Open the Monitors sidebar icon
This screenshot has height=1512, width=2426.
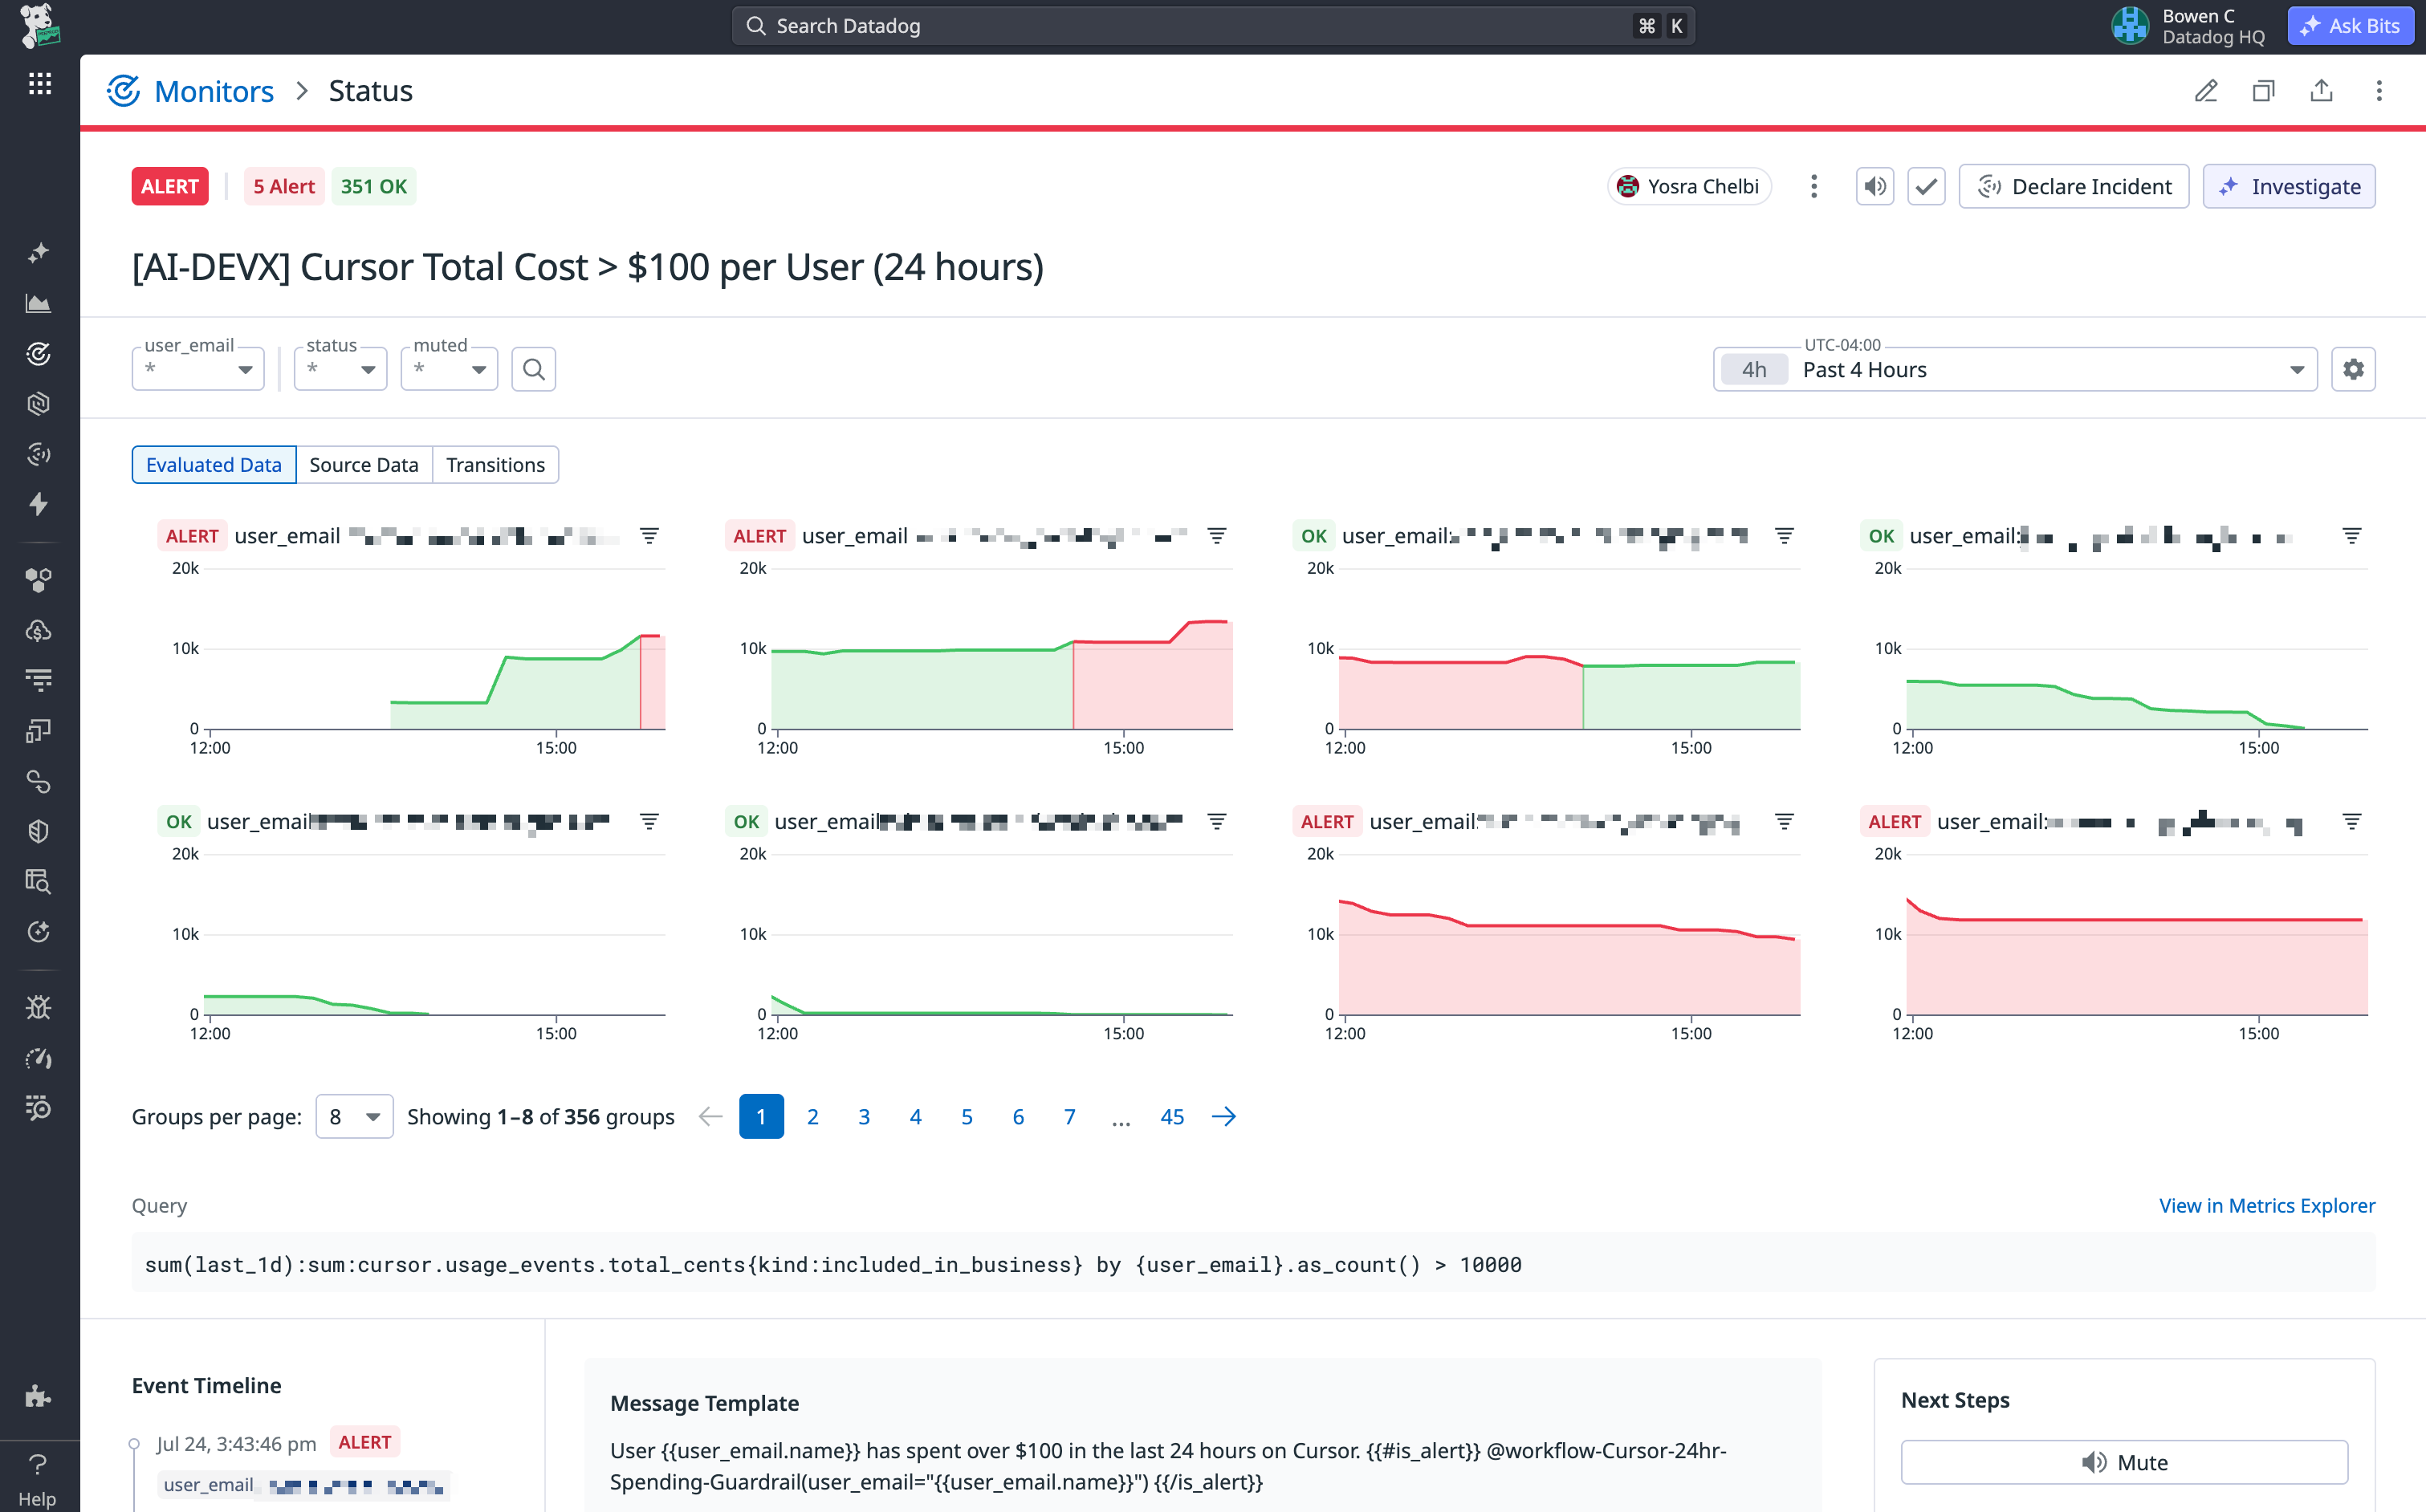39,353
